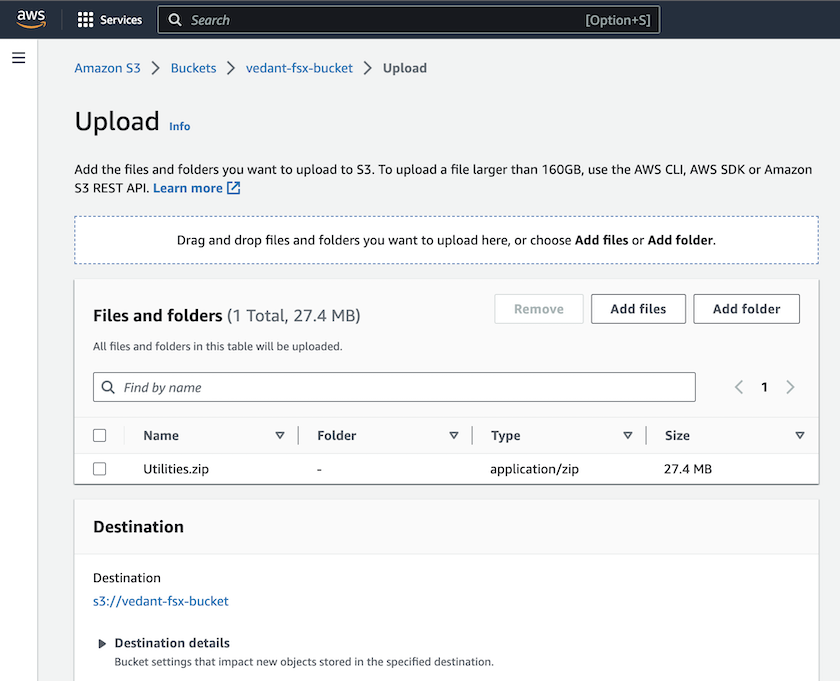Open the Upload Info link
840x681 pixels.
[x=179, y=126]
